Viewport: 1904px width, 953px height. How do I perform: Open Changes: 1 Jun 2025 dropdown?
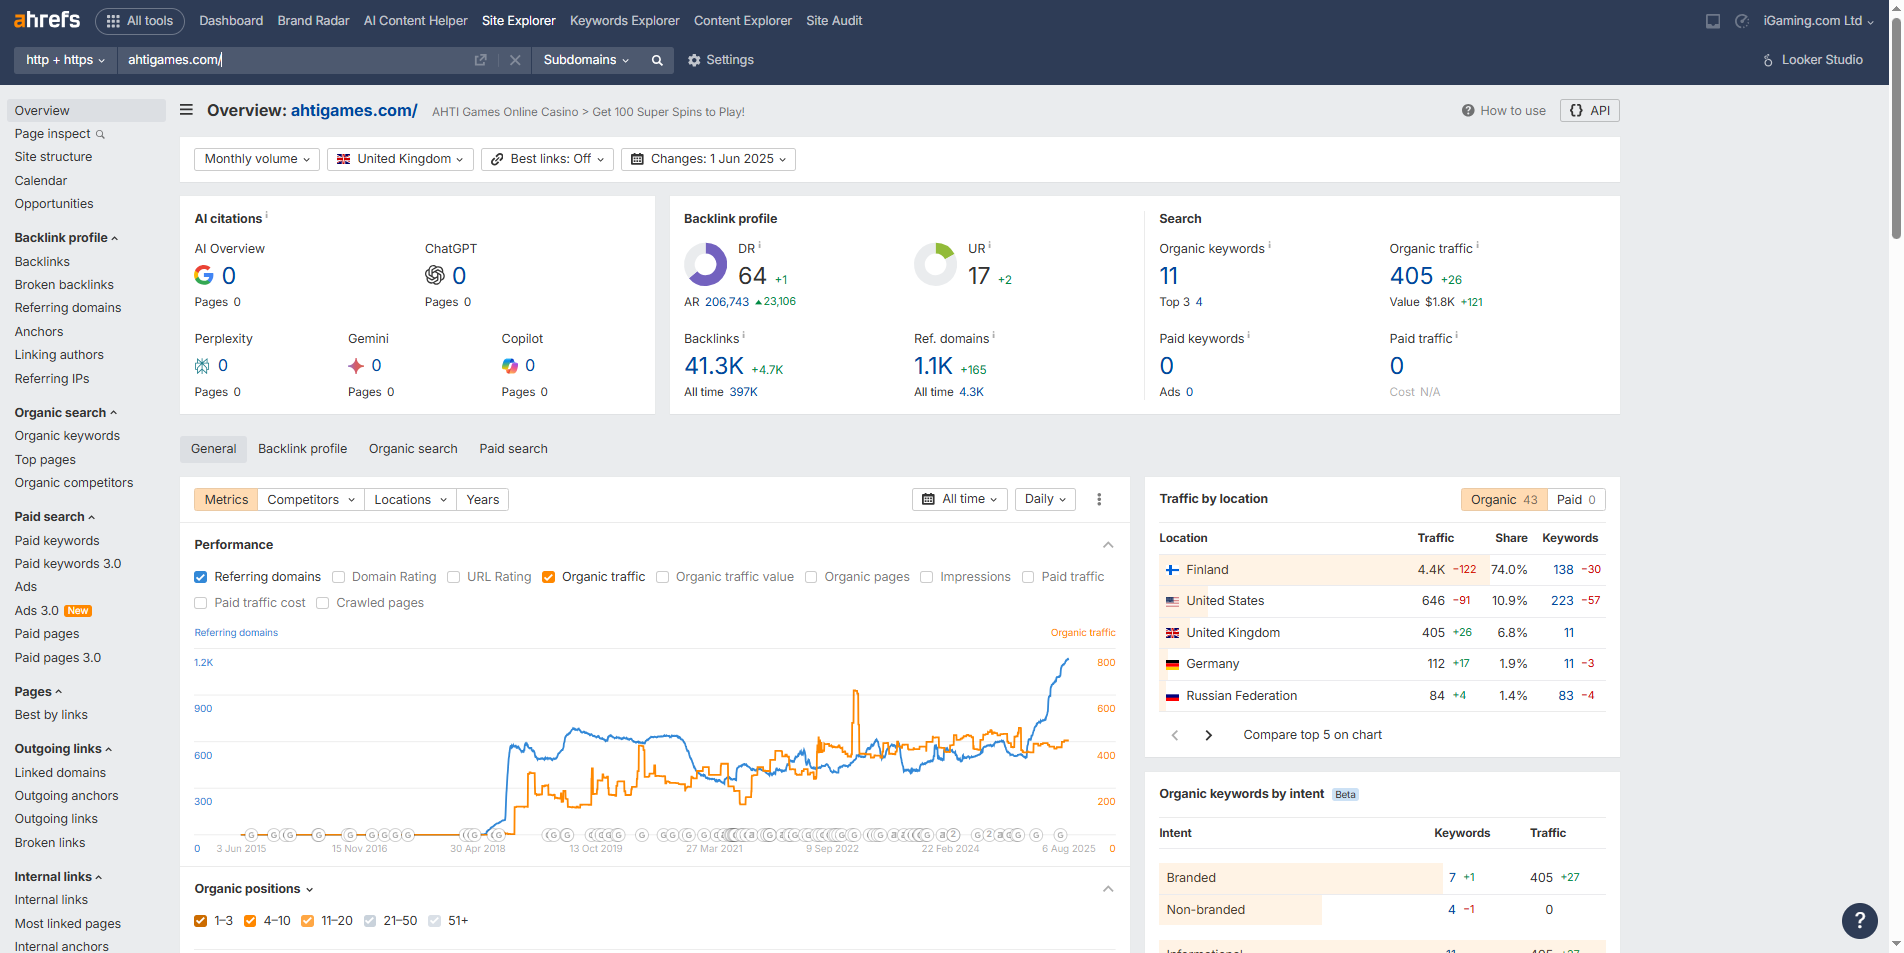(708, 159)
